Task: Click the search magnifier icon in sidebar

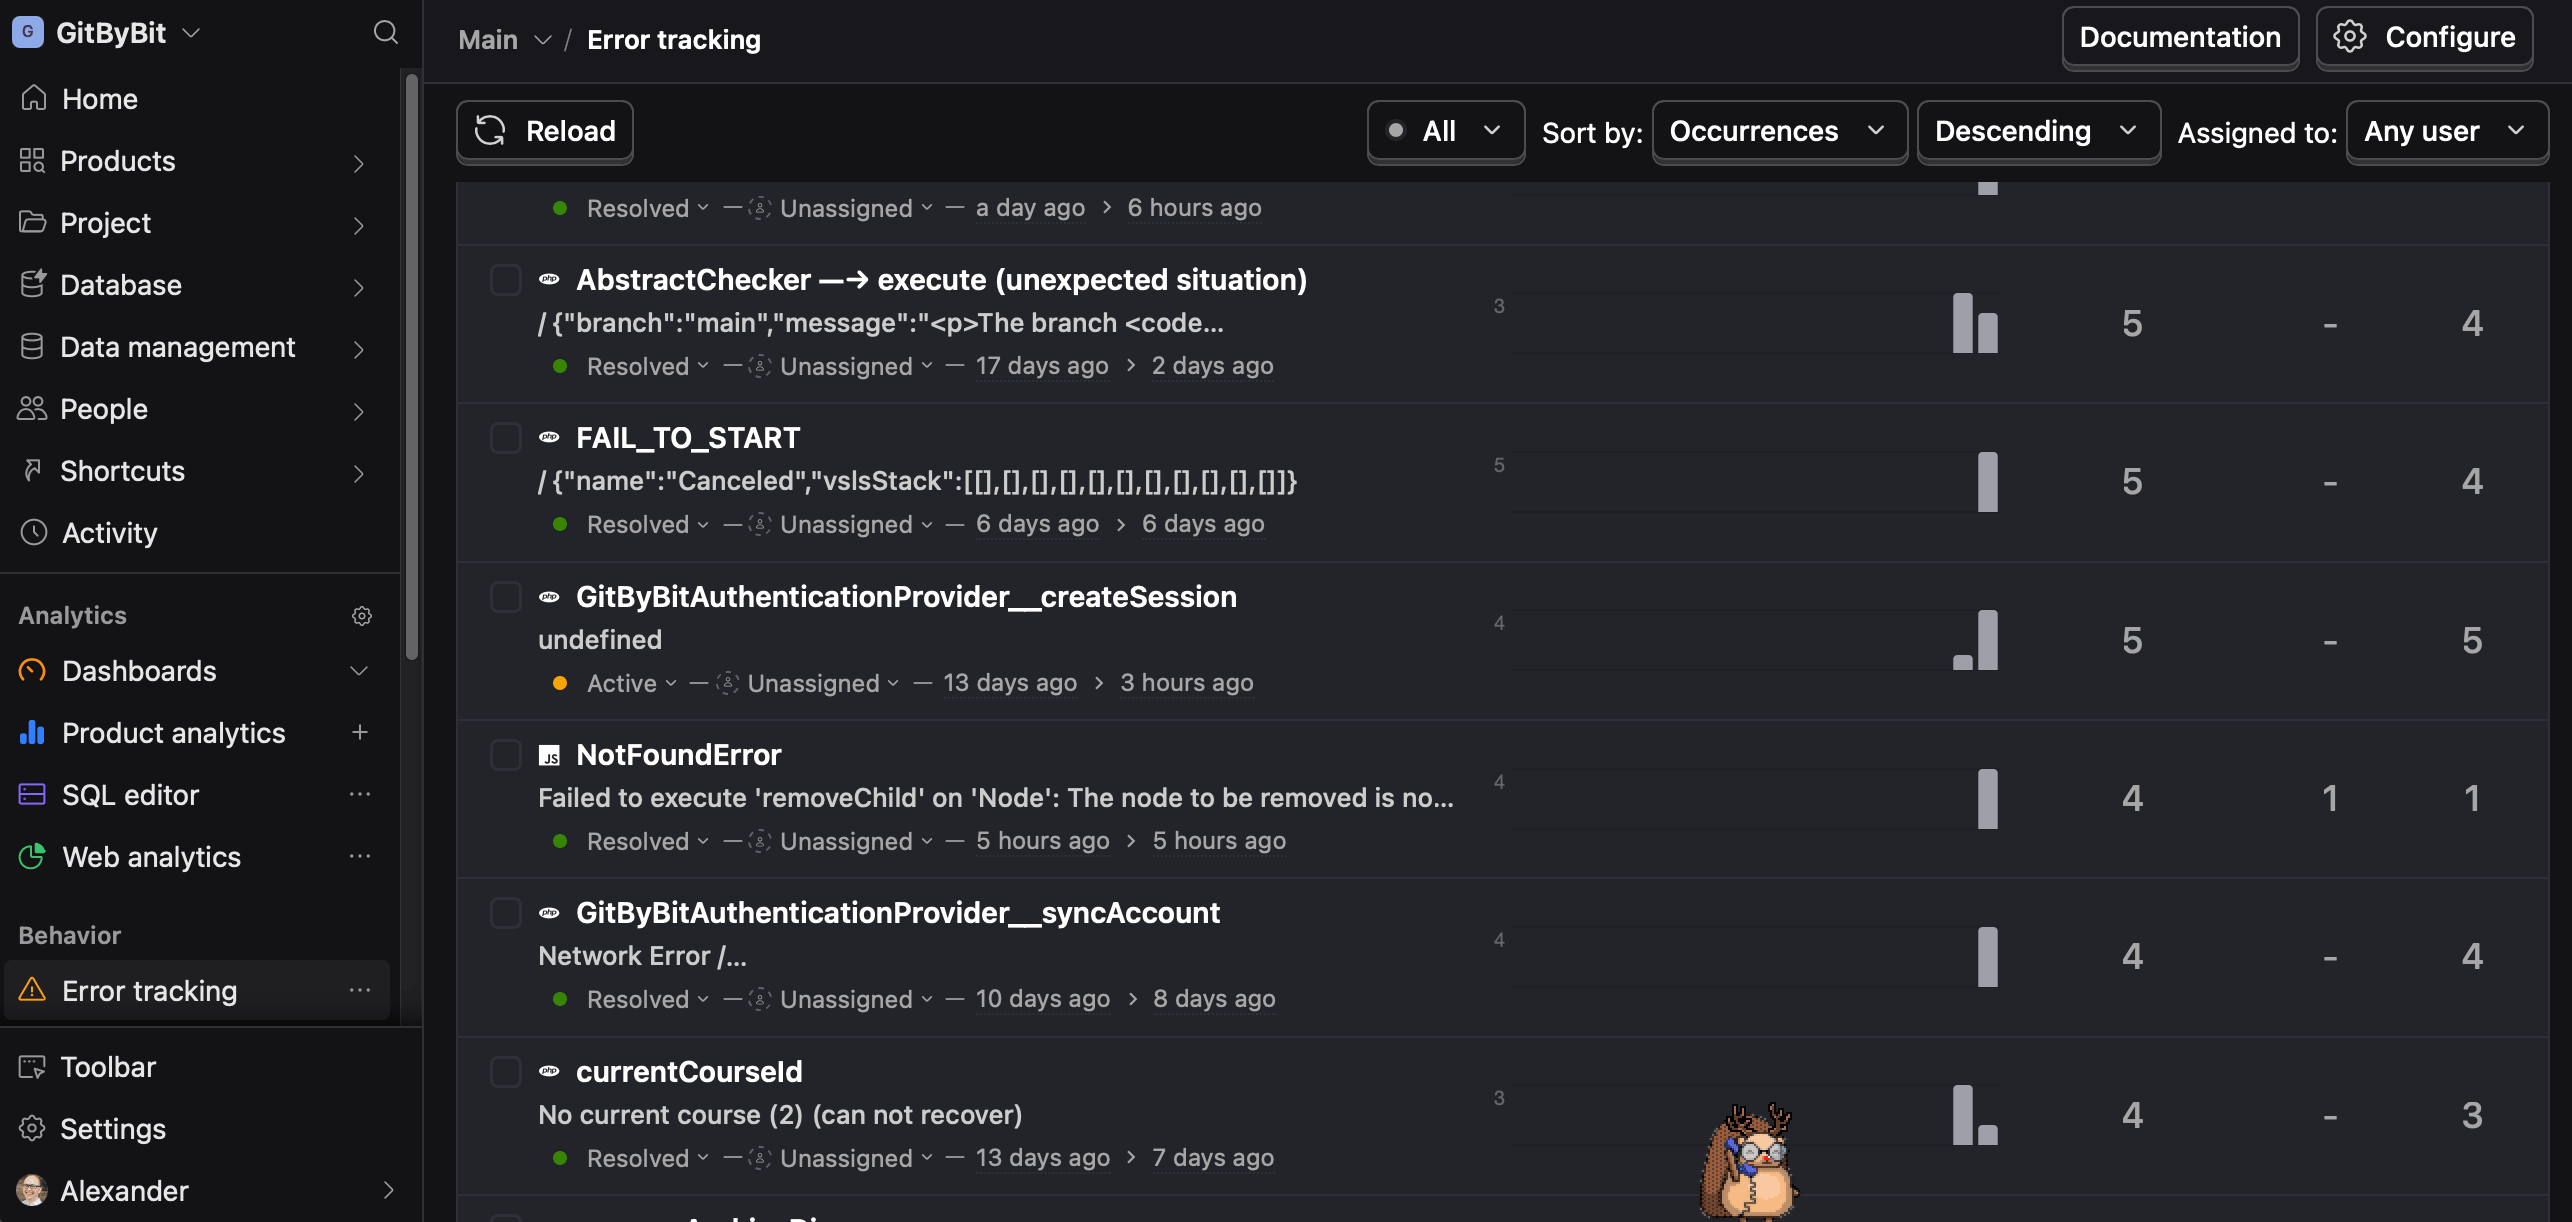Action: pyautogui.click(x=385, y=33)
